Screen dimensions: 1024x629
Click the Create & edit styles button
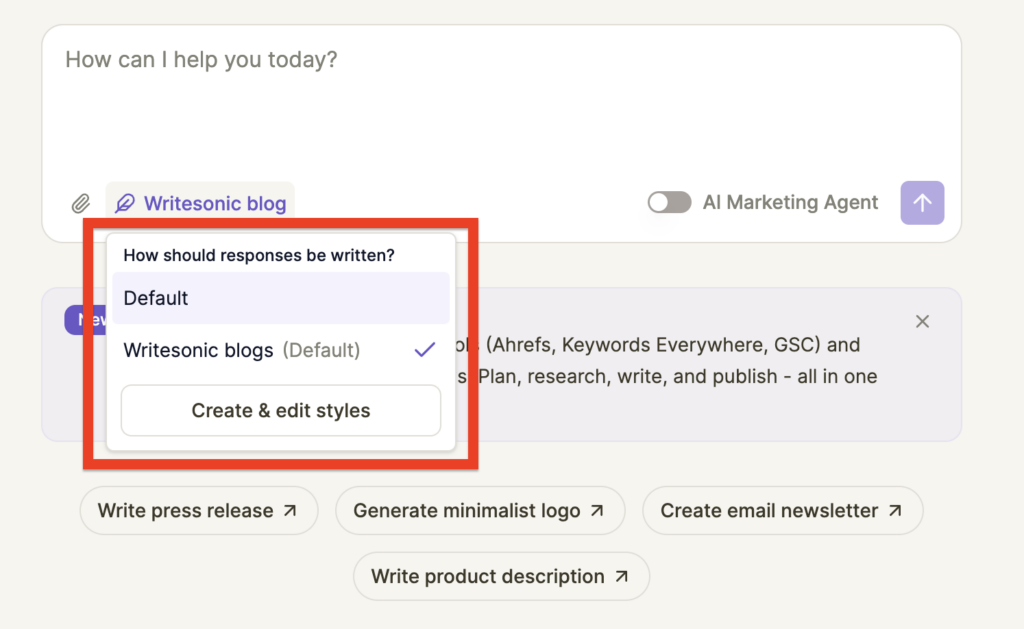point(281,410)
